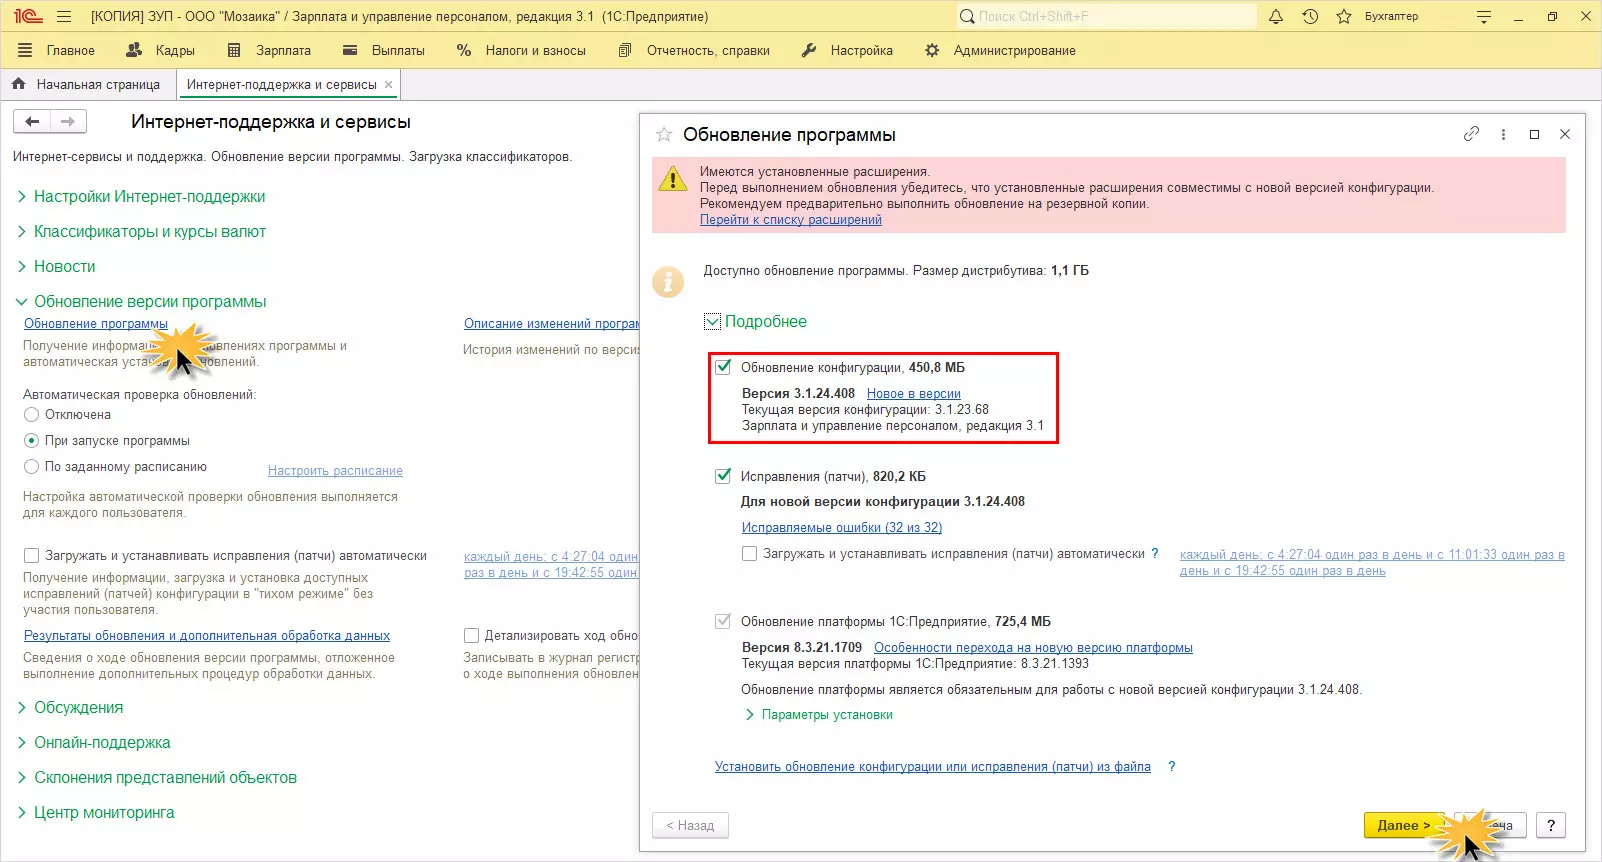Click the home icon of Начальная страница
Image resolution: width=1602 pixels, height=862 pixels.
click(x=19, y=84)
